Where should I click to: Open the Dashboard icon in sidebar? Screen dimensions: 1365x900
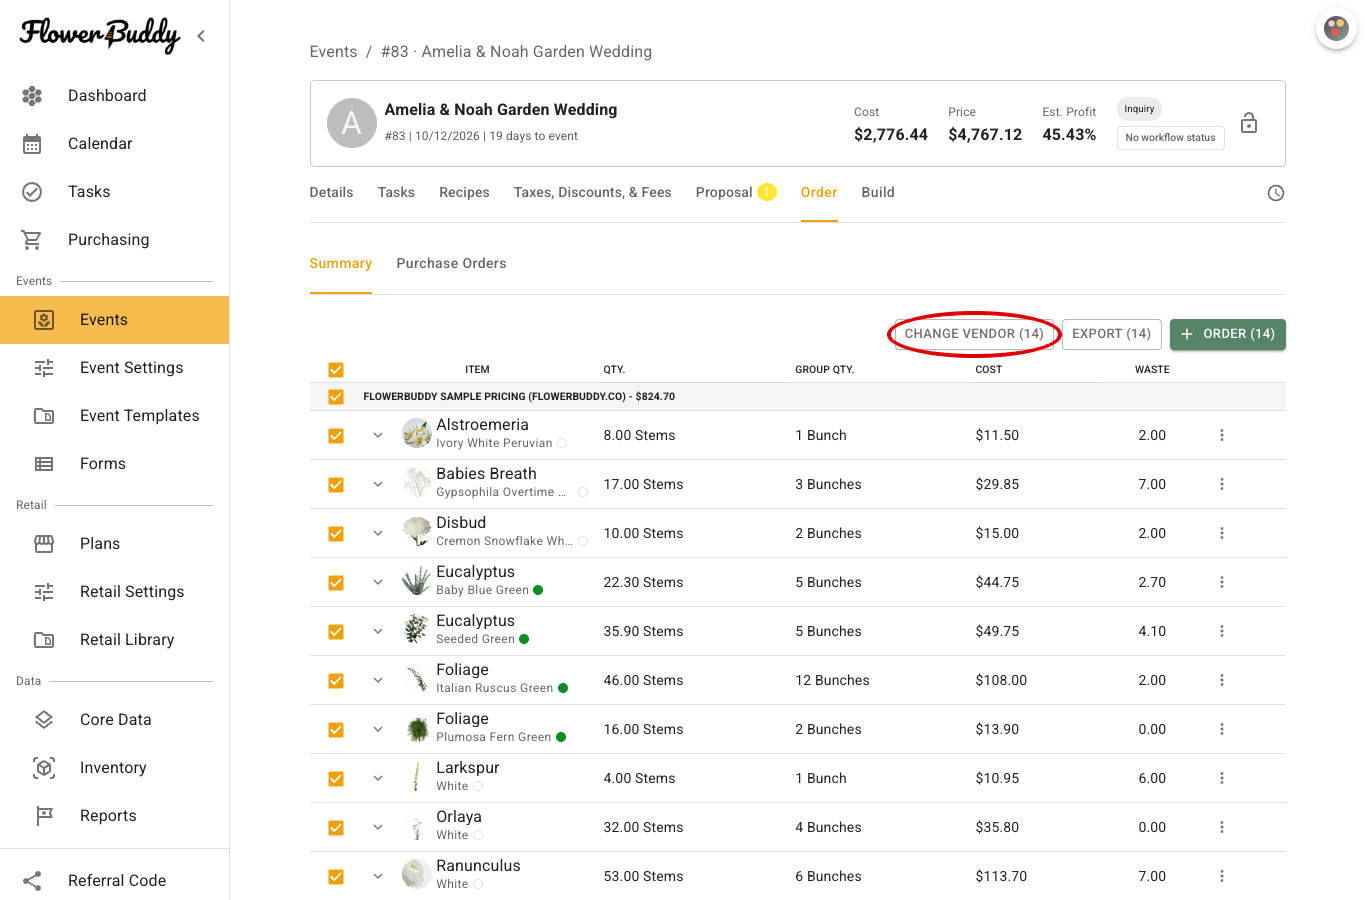[32, 96]
